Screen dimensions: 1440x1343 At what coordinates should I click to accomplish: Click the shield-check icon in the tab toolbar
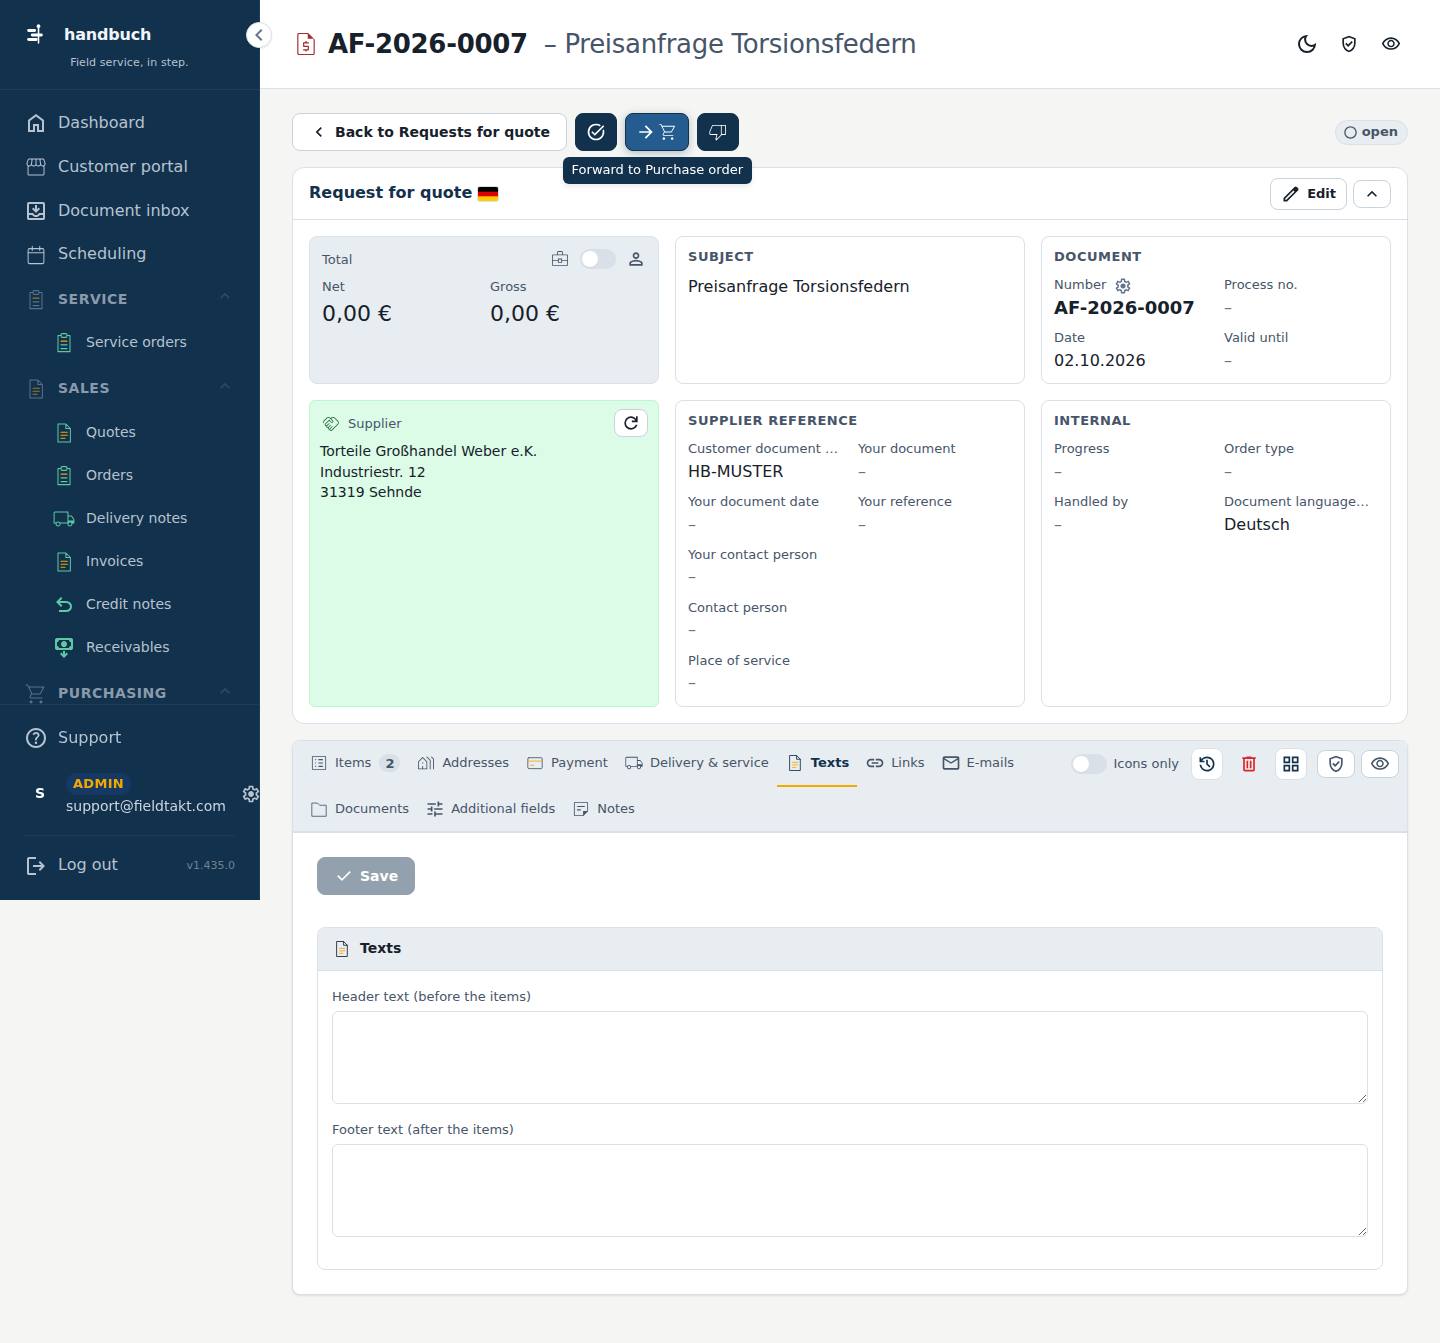coord(1336,764)
